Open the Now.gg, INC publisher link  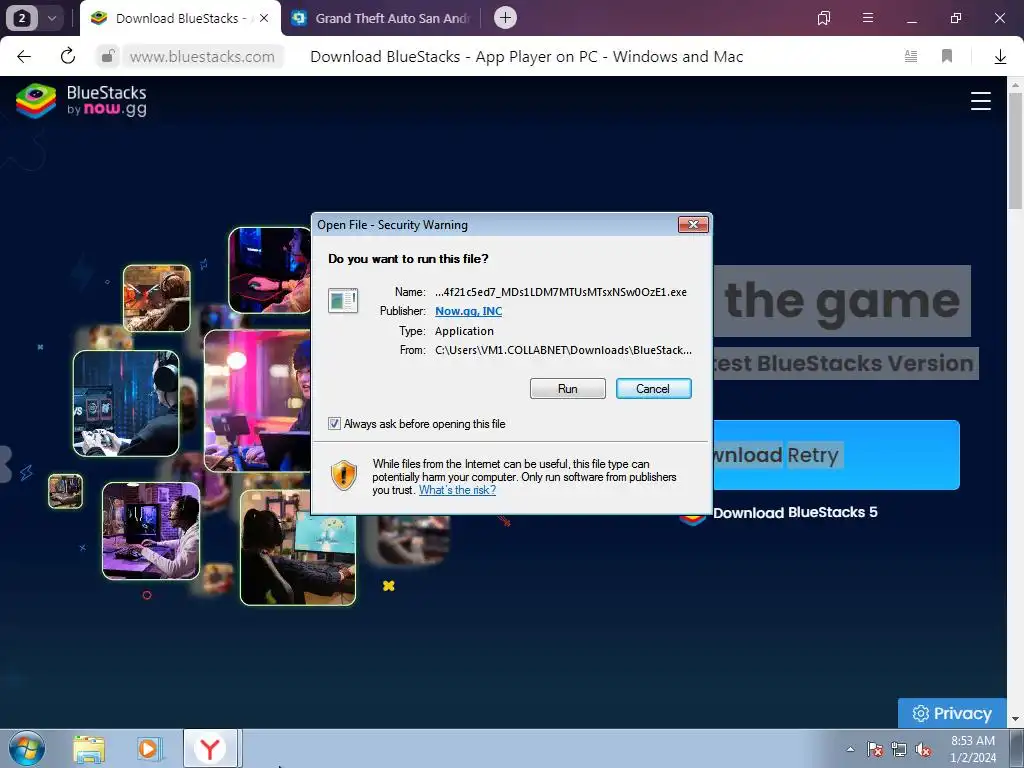468,311
